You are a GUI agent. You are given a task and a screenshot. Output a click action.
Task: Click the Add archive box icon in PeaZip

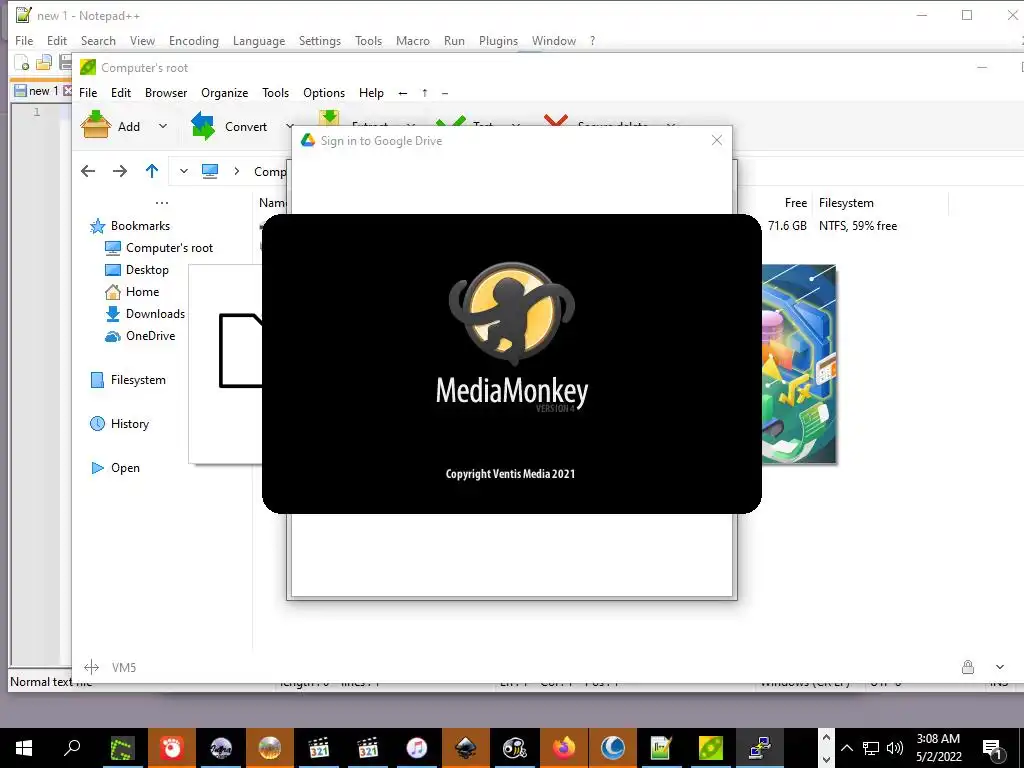pyautogui.click(x=95, y=125)
